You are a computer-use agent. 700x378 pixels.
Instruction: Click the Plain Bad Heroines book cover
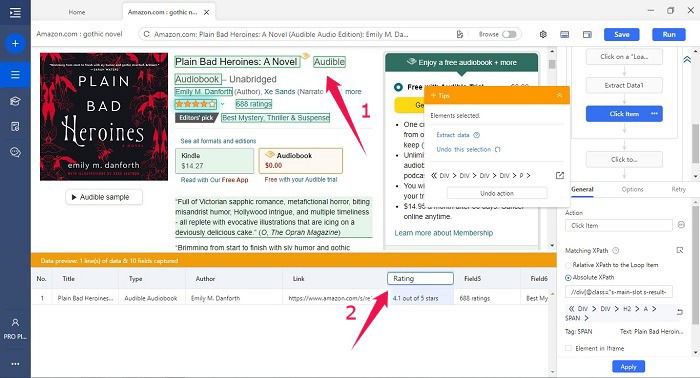pos(104,116)
